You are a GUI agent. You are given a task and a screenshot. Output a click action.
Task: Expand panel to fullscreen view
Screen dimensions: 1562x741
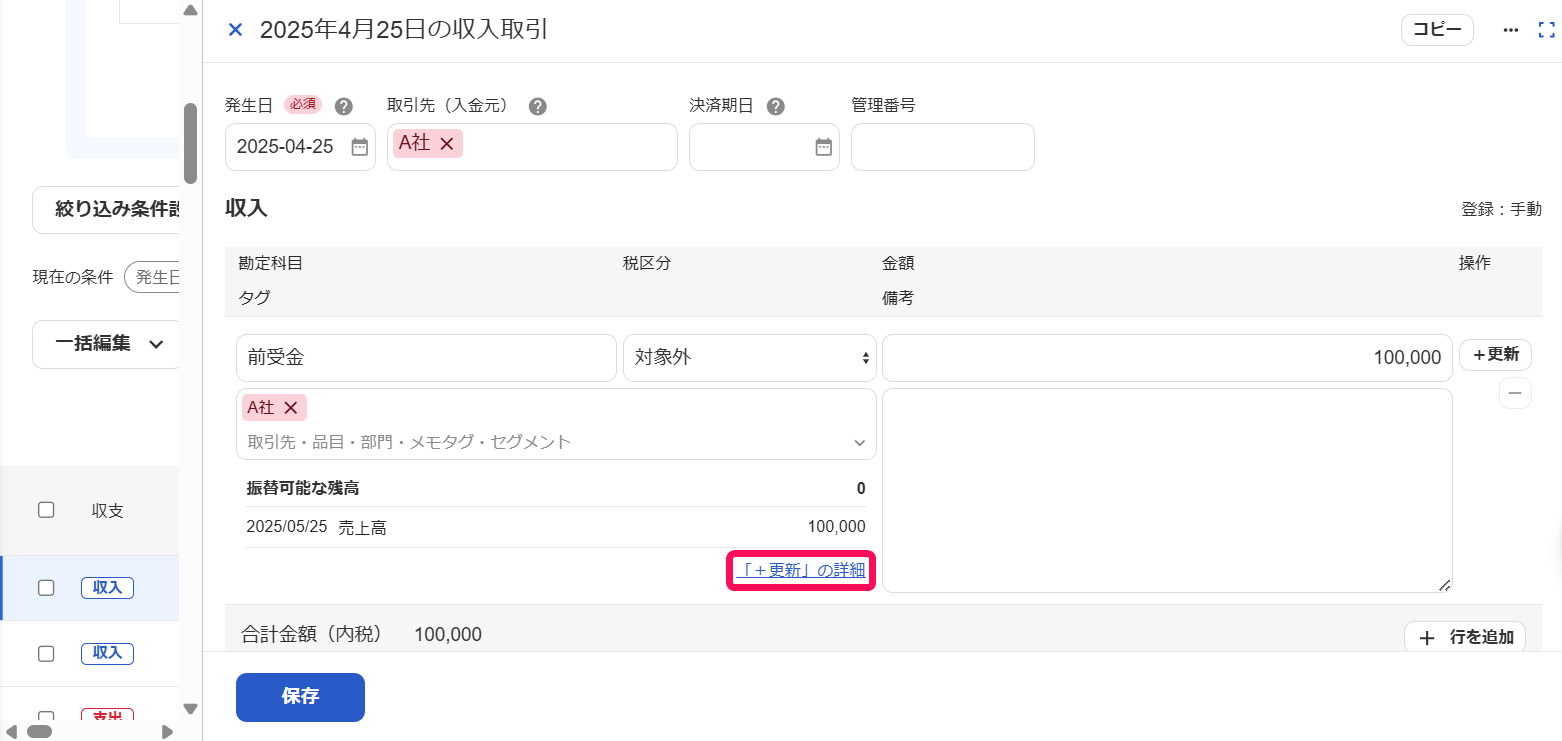(x=1546, y=30)
